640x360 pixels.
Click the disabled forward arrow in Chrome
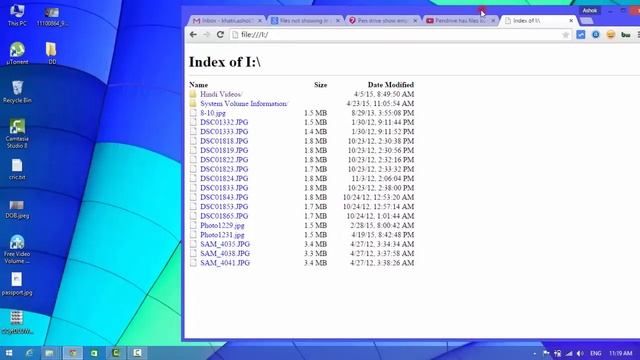pos(206,35)
